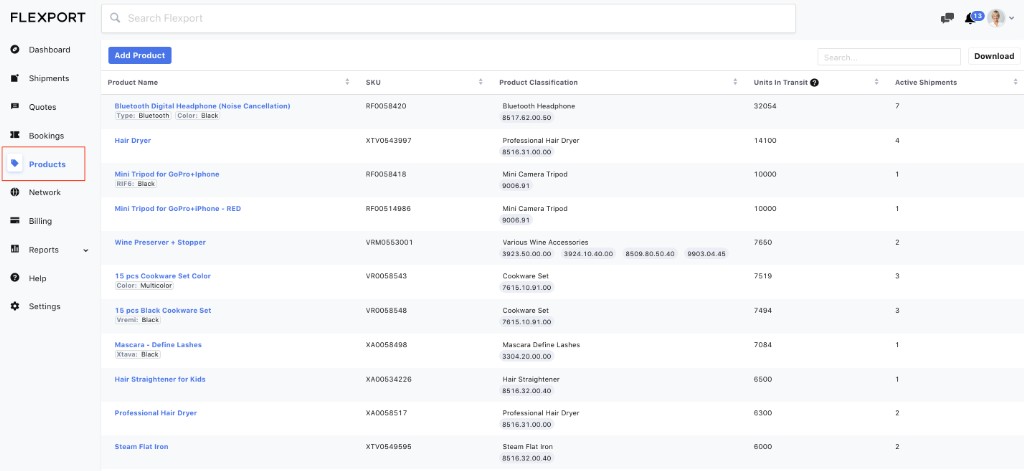Select the Network menu item
Image resolution: width=1024 pixels, height=471 pixels.
point(43,193)
